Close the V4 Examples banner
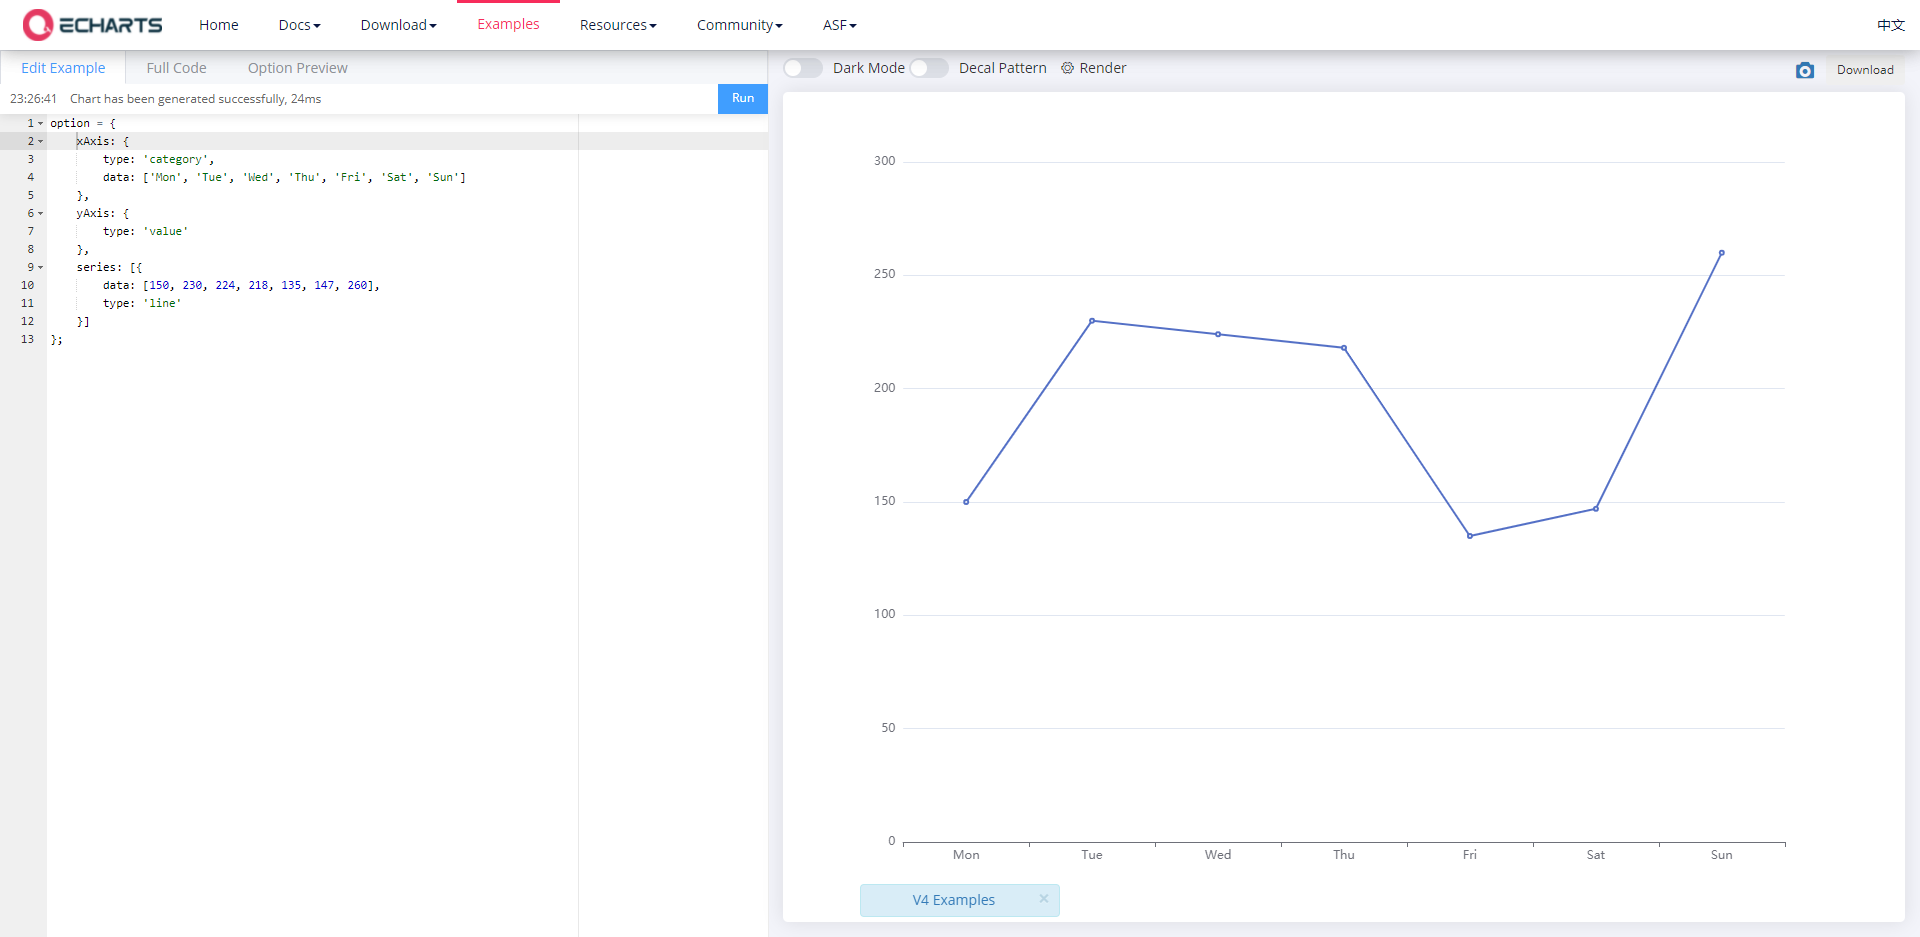Viewport: 1920px width, 937px height. tap(1043, 899)
